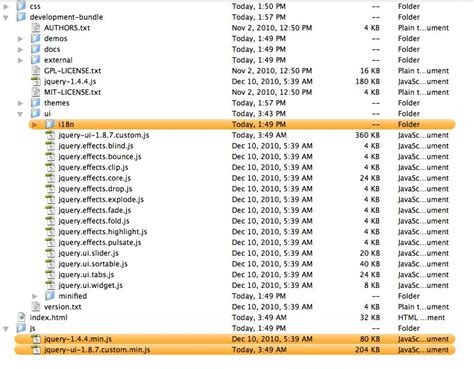
Task: Select the jquery.ui.sortable.js file name
Action: [x=93, y=264]
